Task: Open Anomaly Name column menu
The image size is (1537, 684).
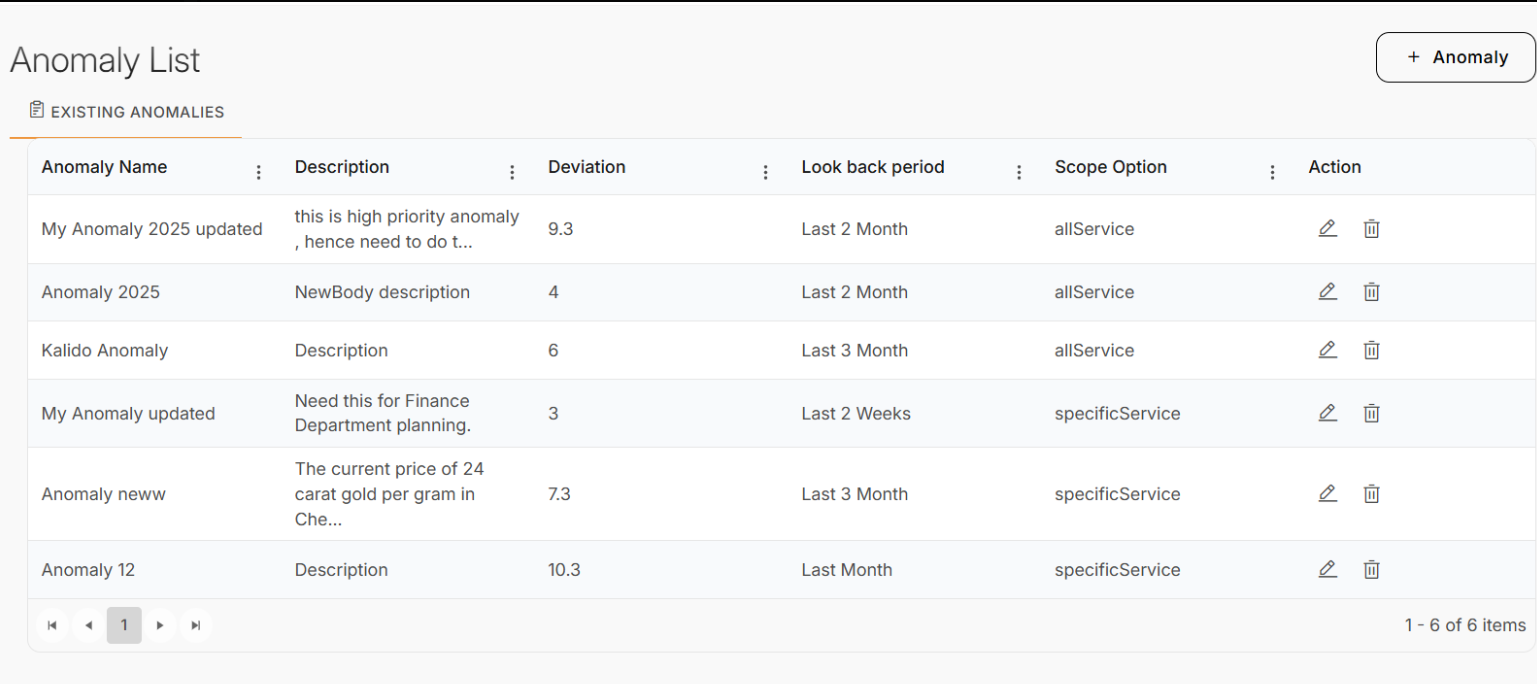Action: point(259,172)
